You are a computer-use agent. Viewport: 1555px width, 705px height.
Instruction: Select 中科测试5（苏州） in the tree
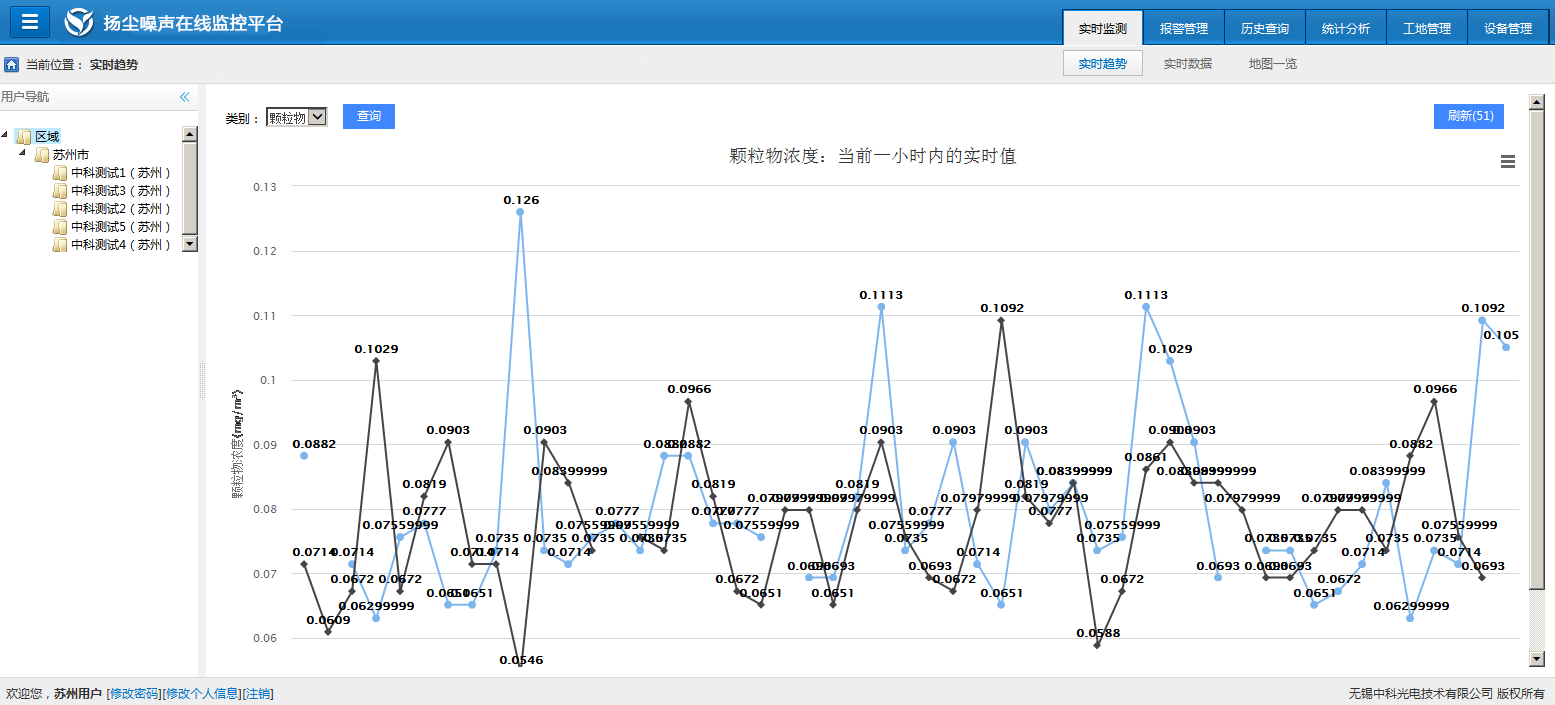tap(120, 227)
